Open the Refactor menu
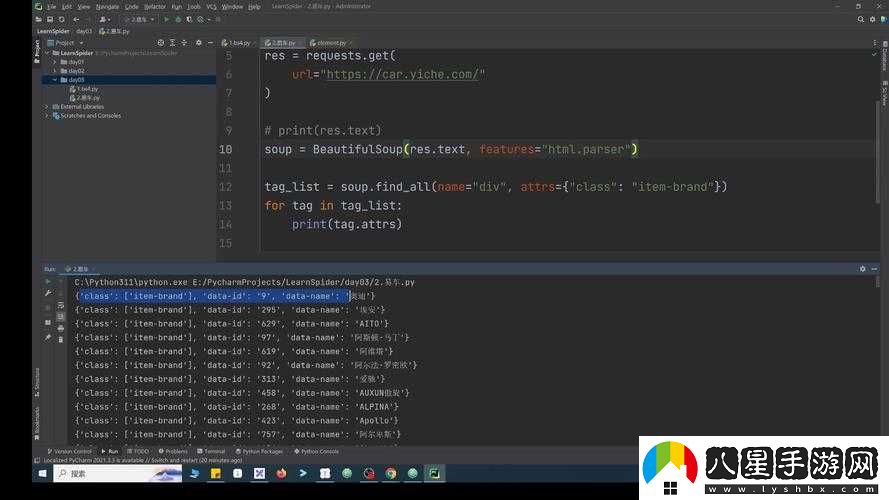 [154, 6]
